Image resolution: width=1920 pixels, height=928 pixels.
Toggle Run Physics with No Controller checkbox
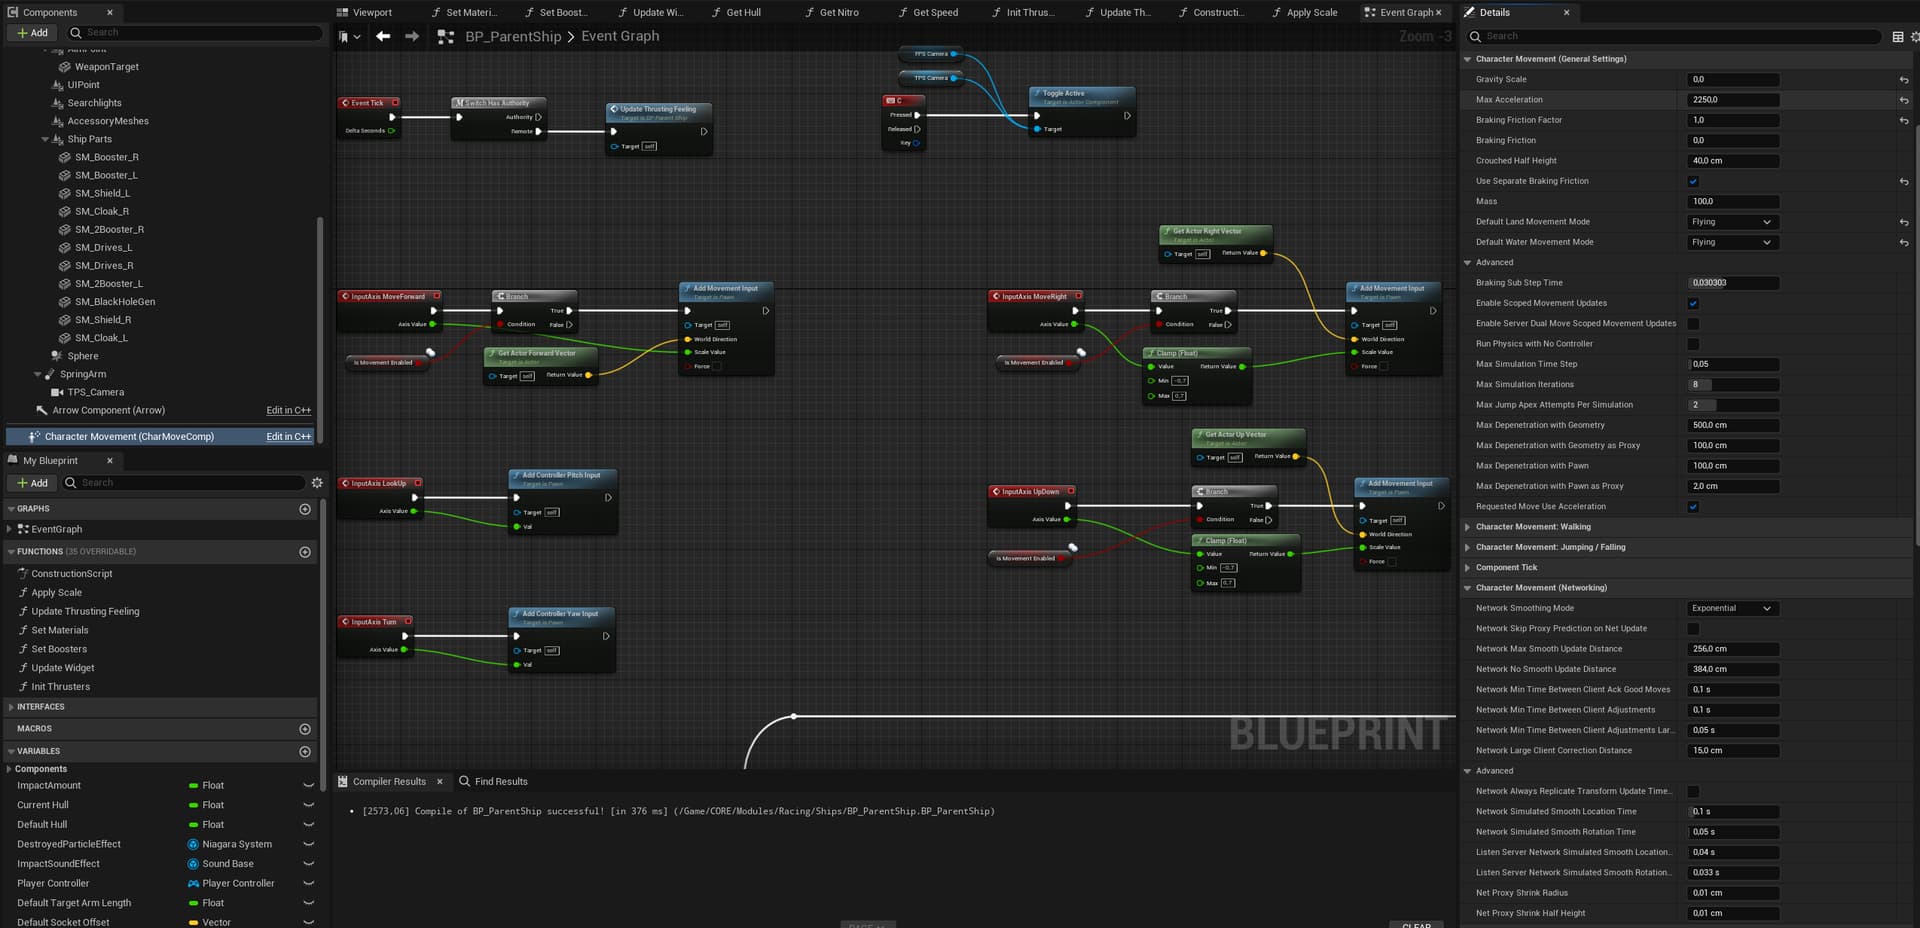[x=1693, y=344]
